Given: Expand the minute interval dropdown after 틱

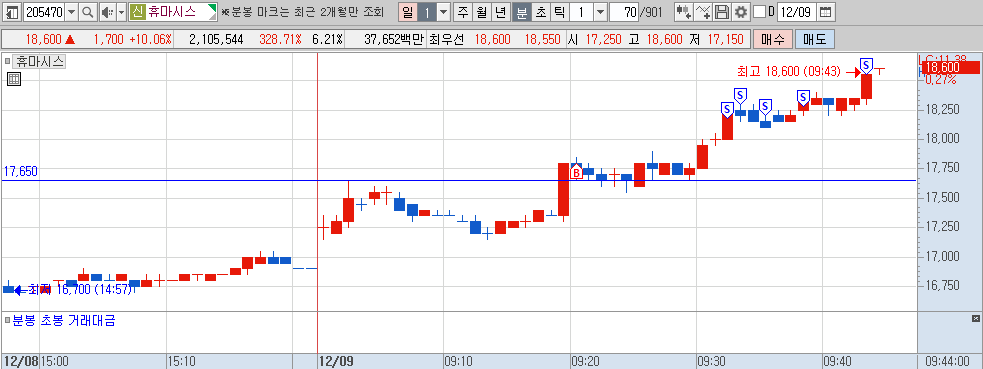Looking at the screenshot, I should coord(600,12).
